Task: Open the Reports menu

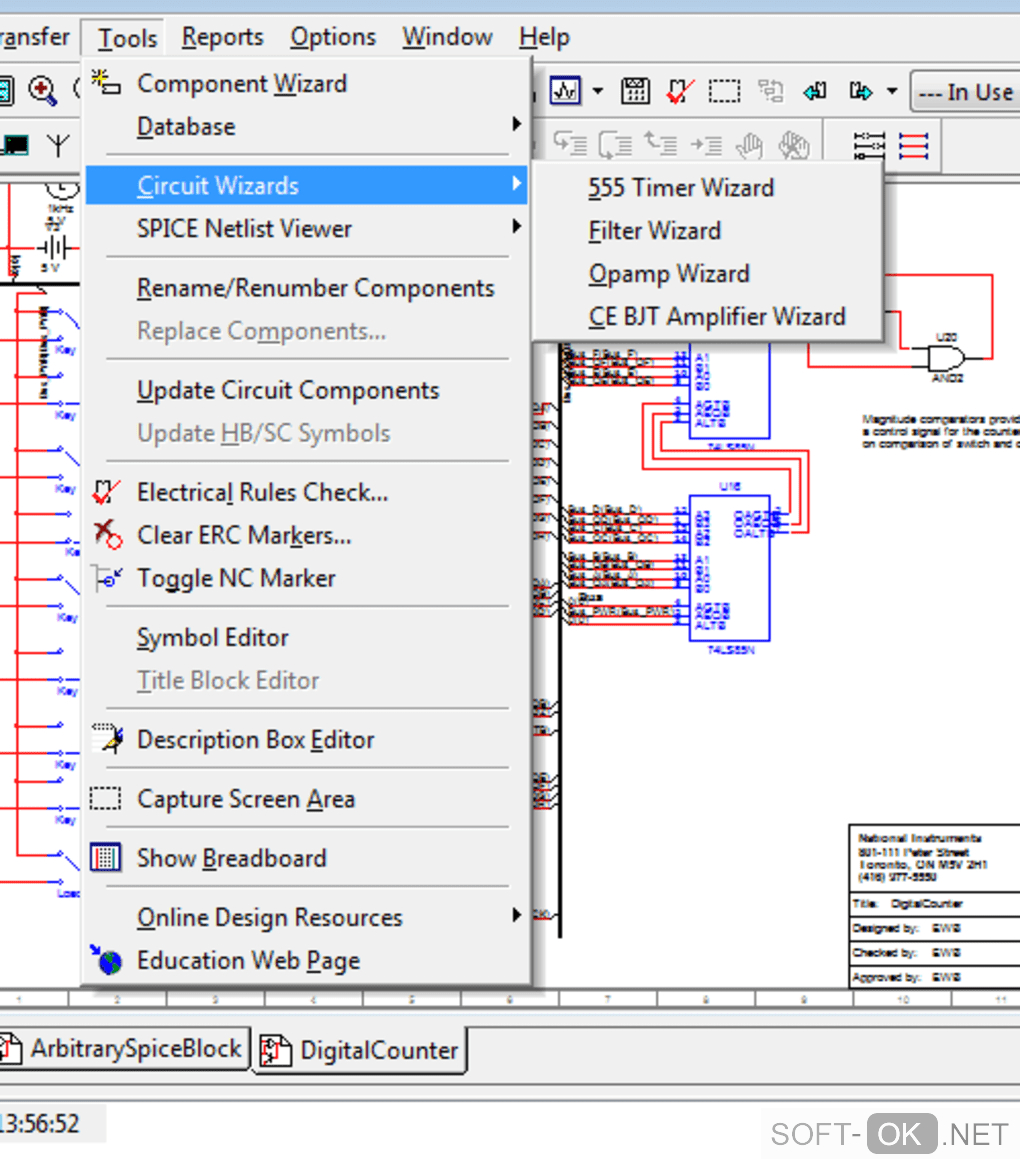Action: (222, 38)
